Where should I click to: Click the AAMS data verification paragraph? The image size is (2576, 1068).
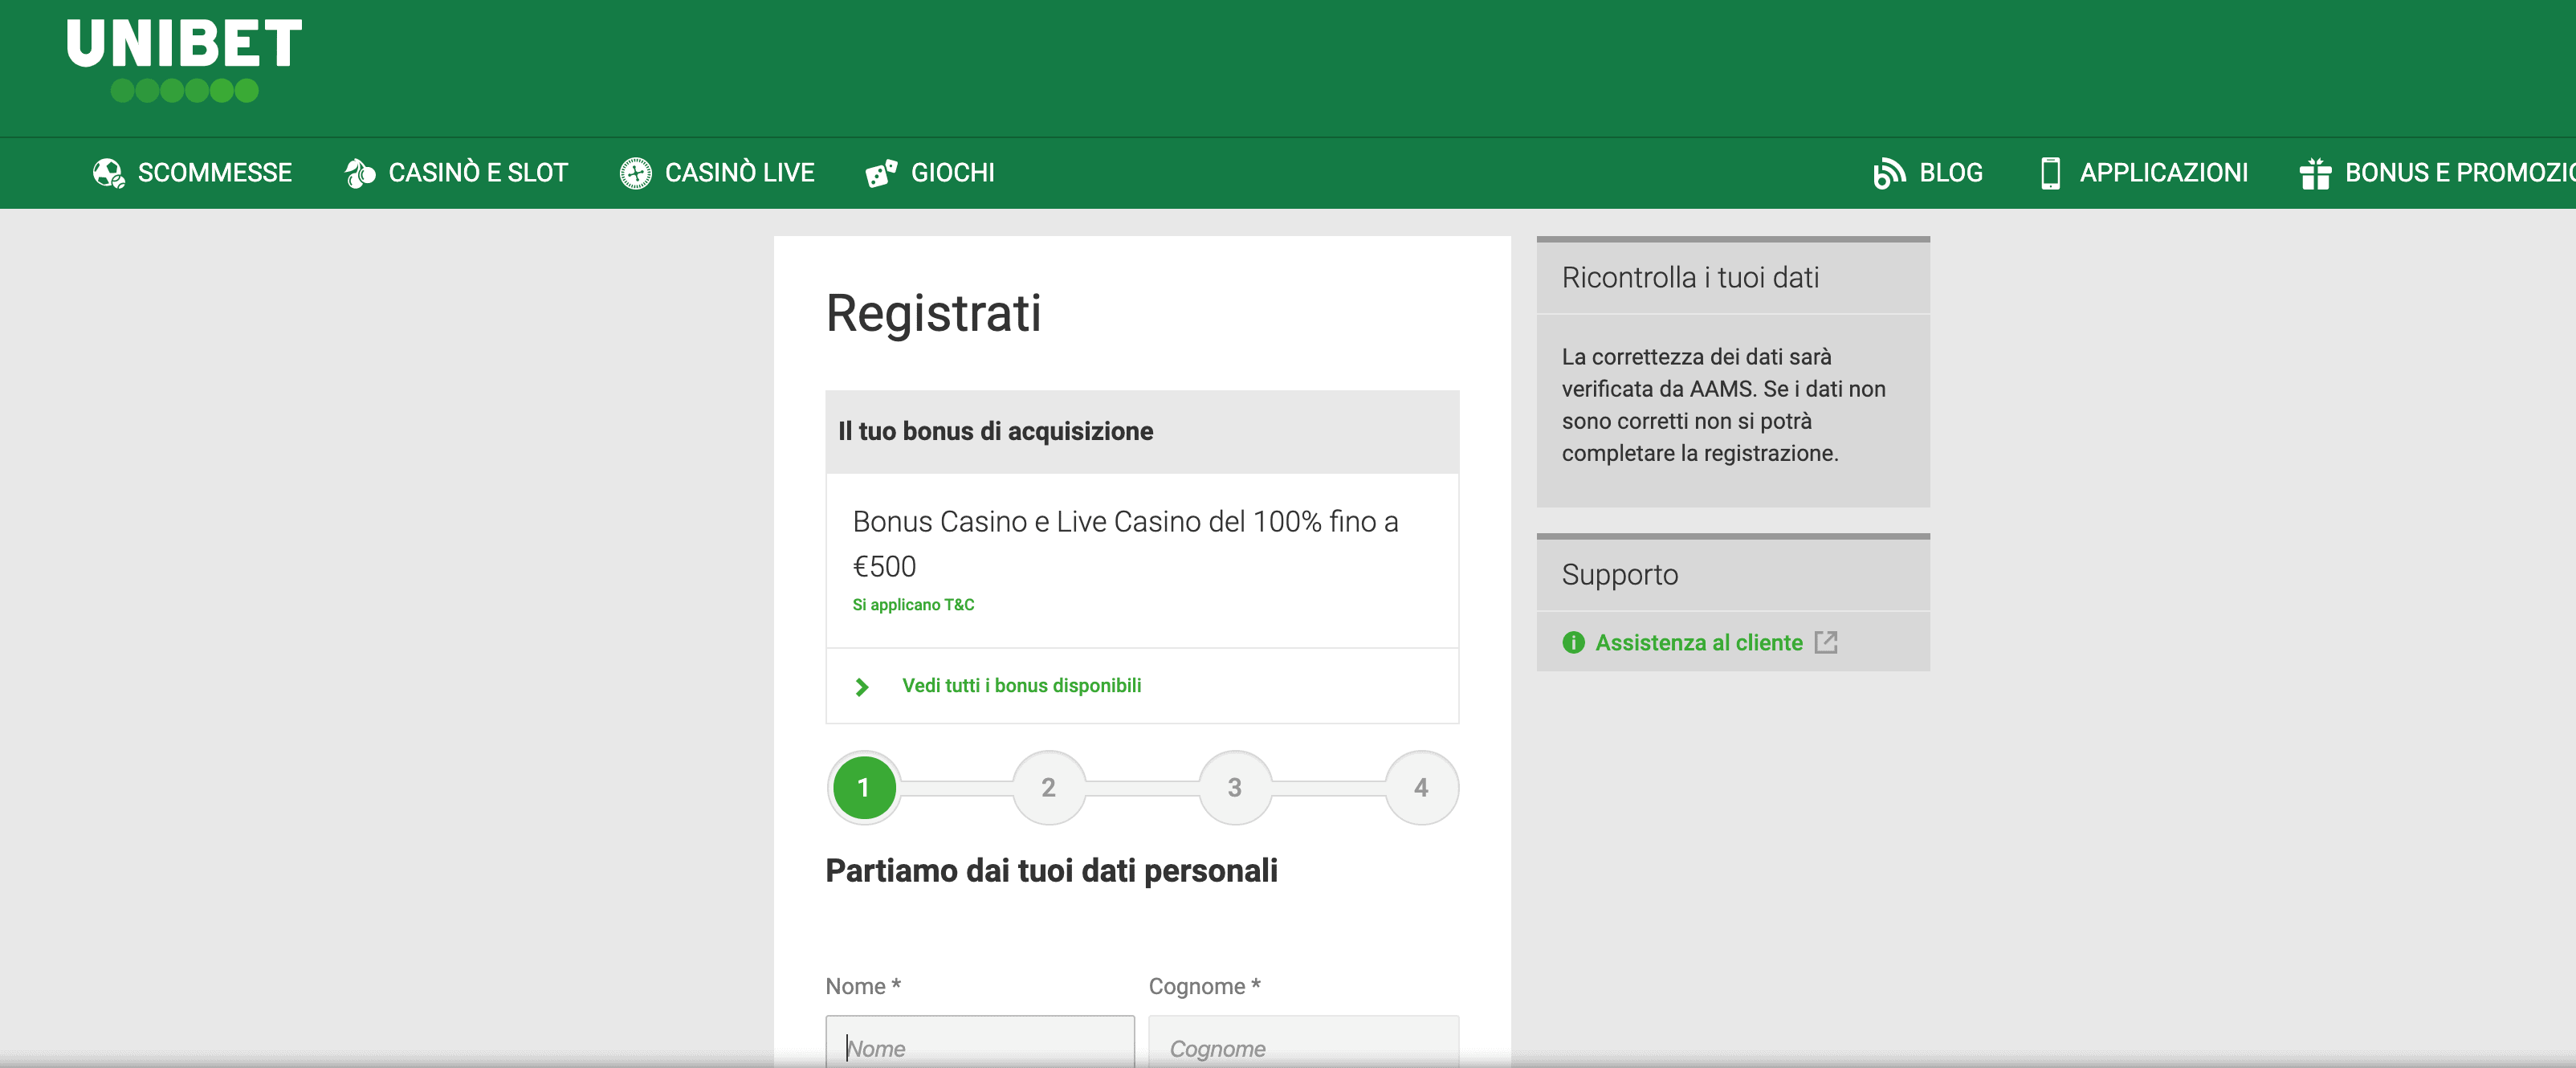pyautogui.click(x=1724, y=405)
